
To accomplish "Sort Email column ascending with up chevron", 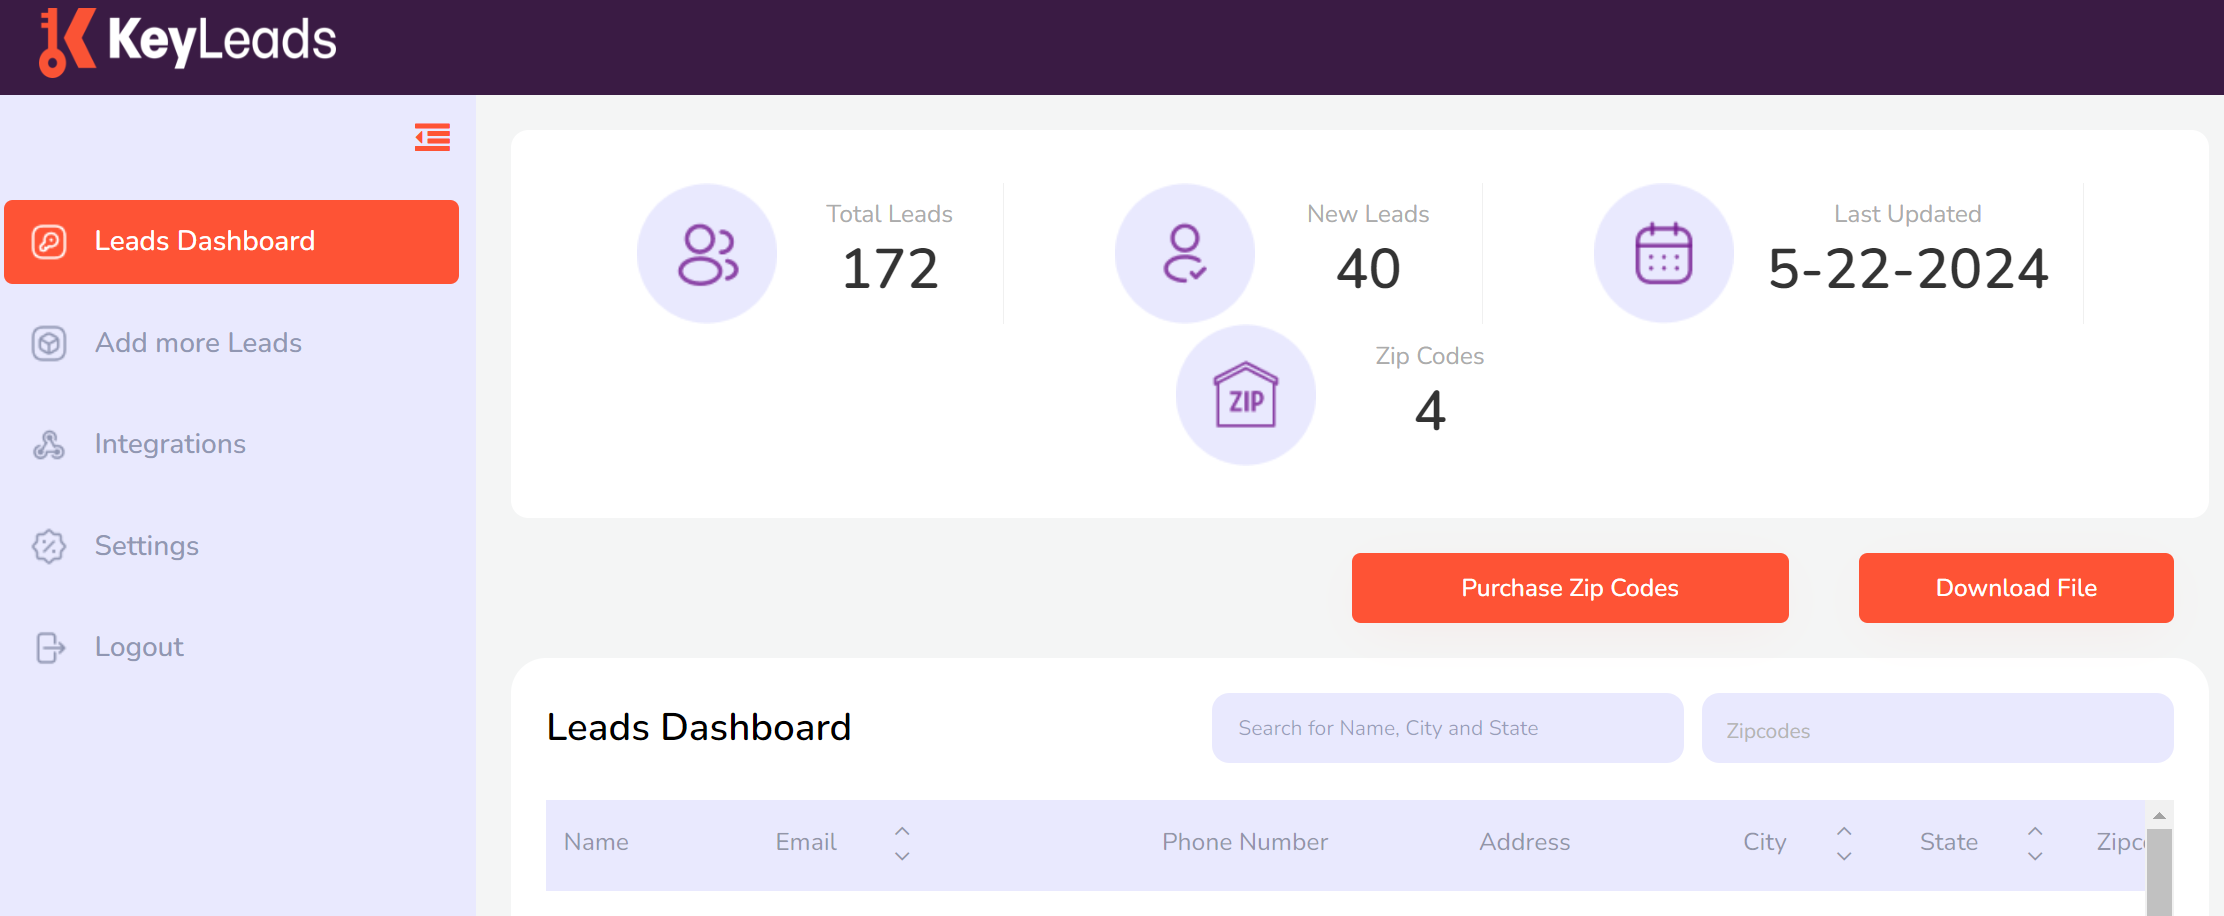I will 902,829.
